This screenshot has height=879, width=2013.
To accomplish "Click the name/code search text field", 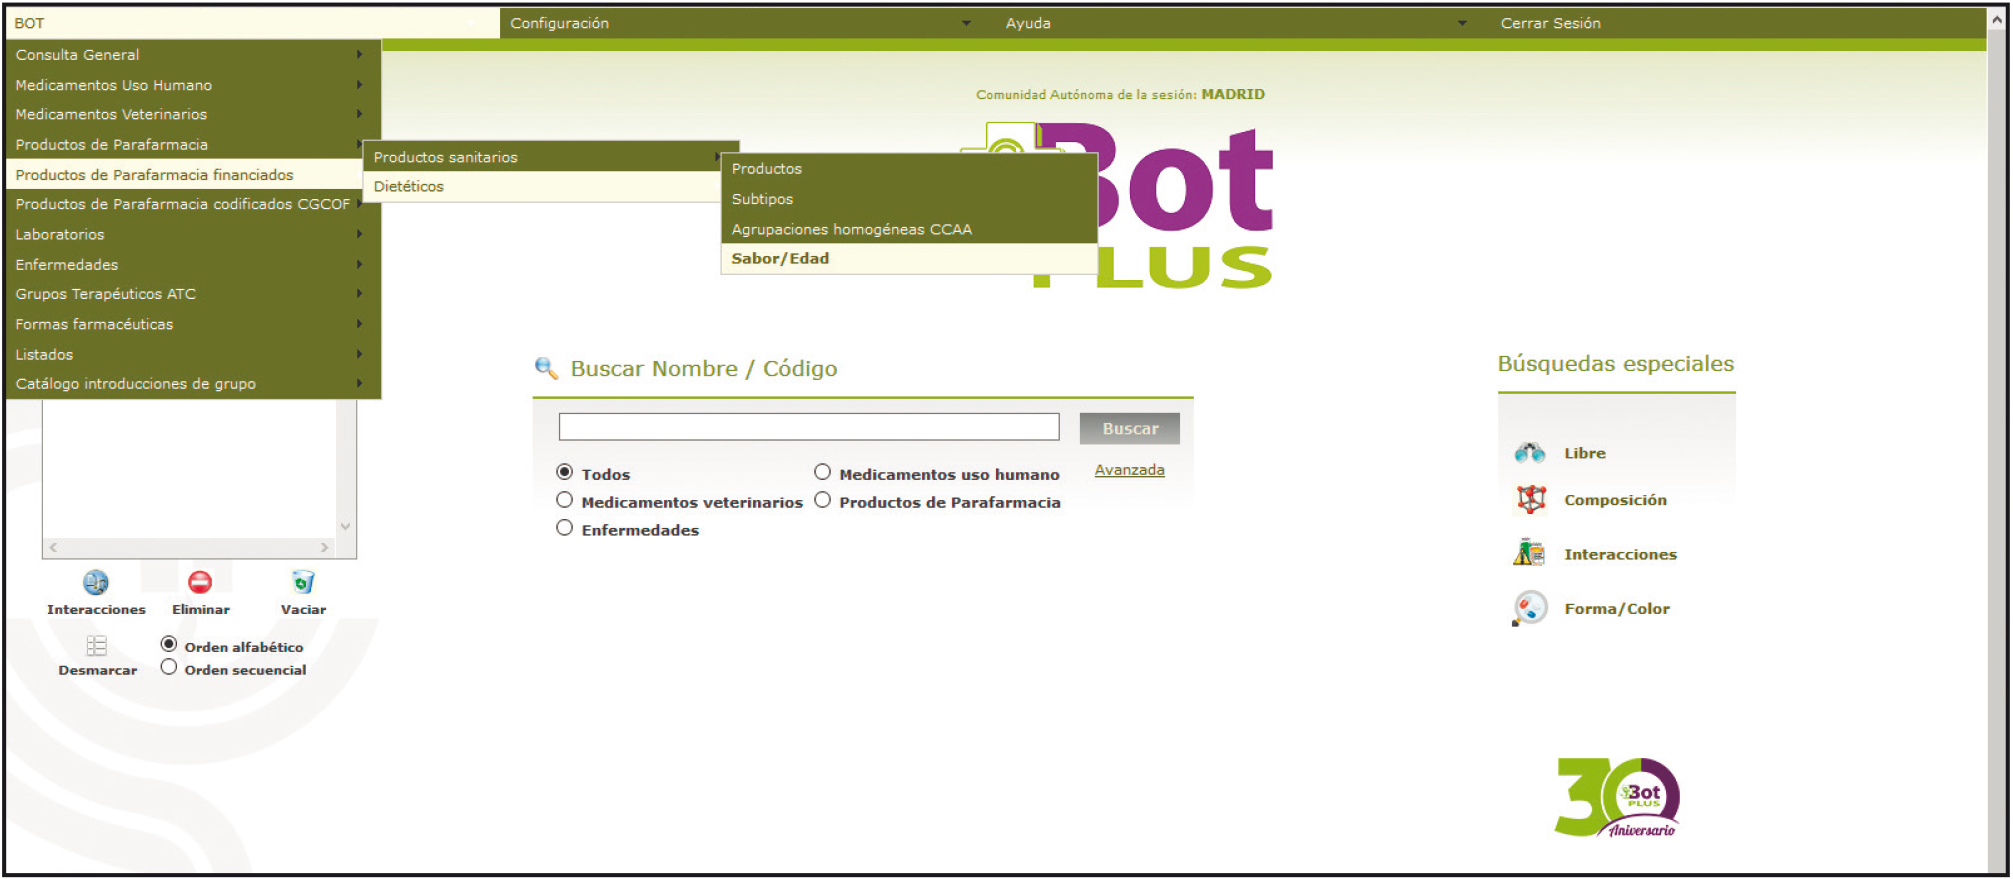I will pyautogui.click(x=808, y=427).
